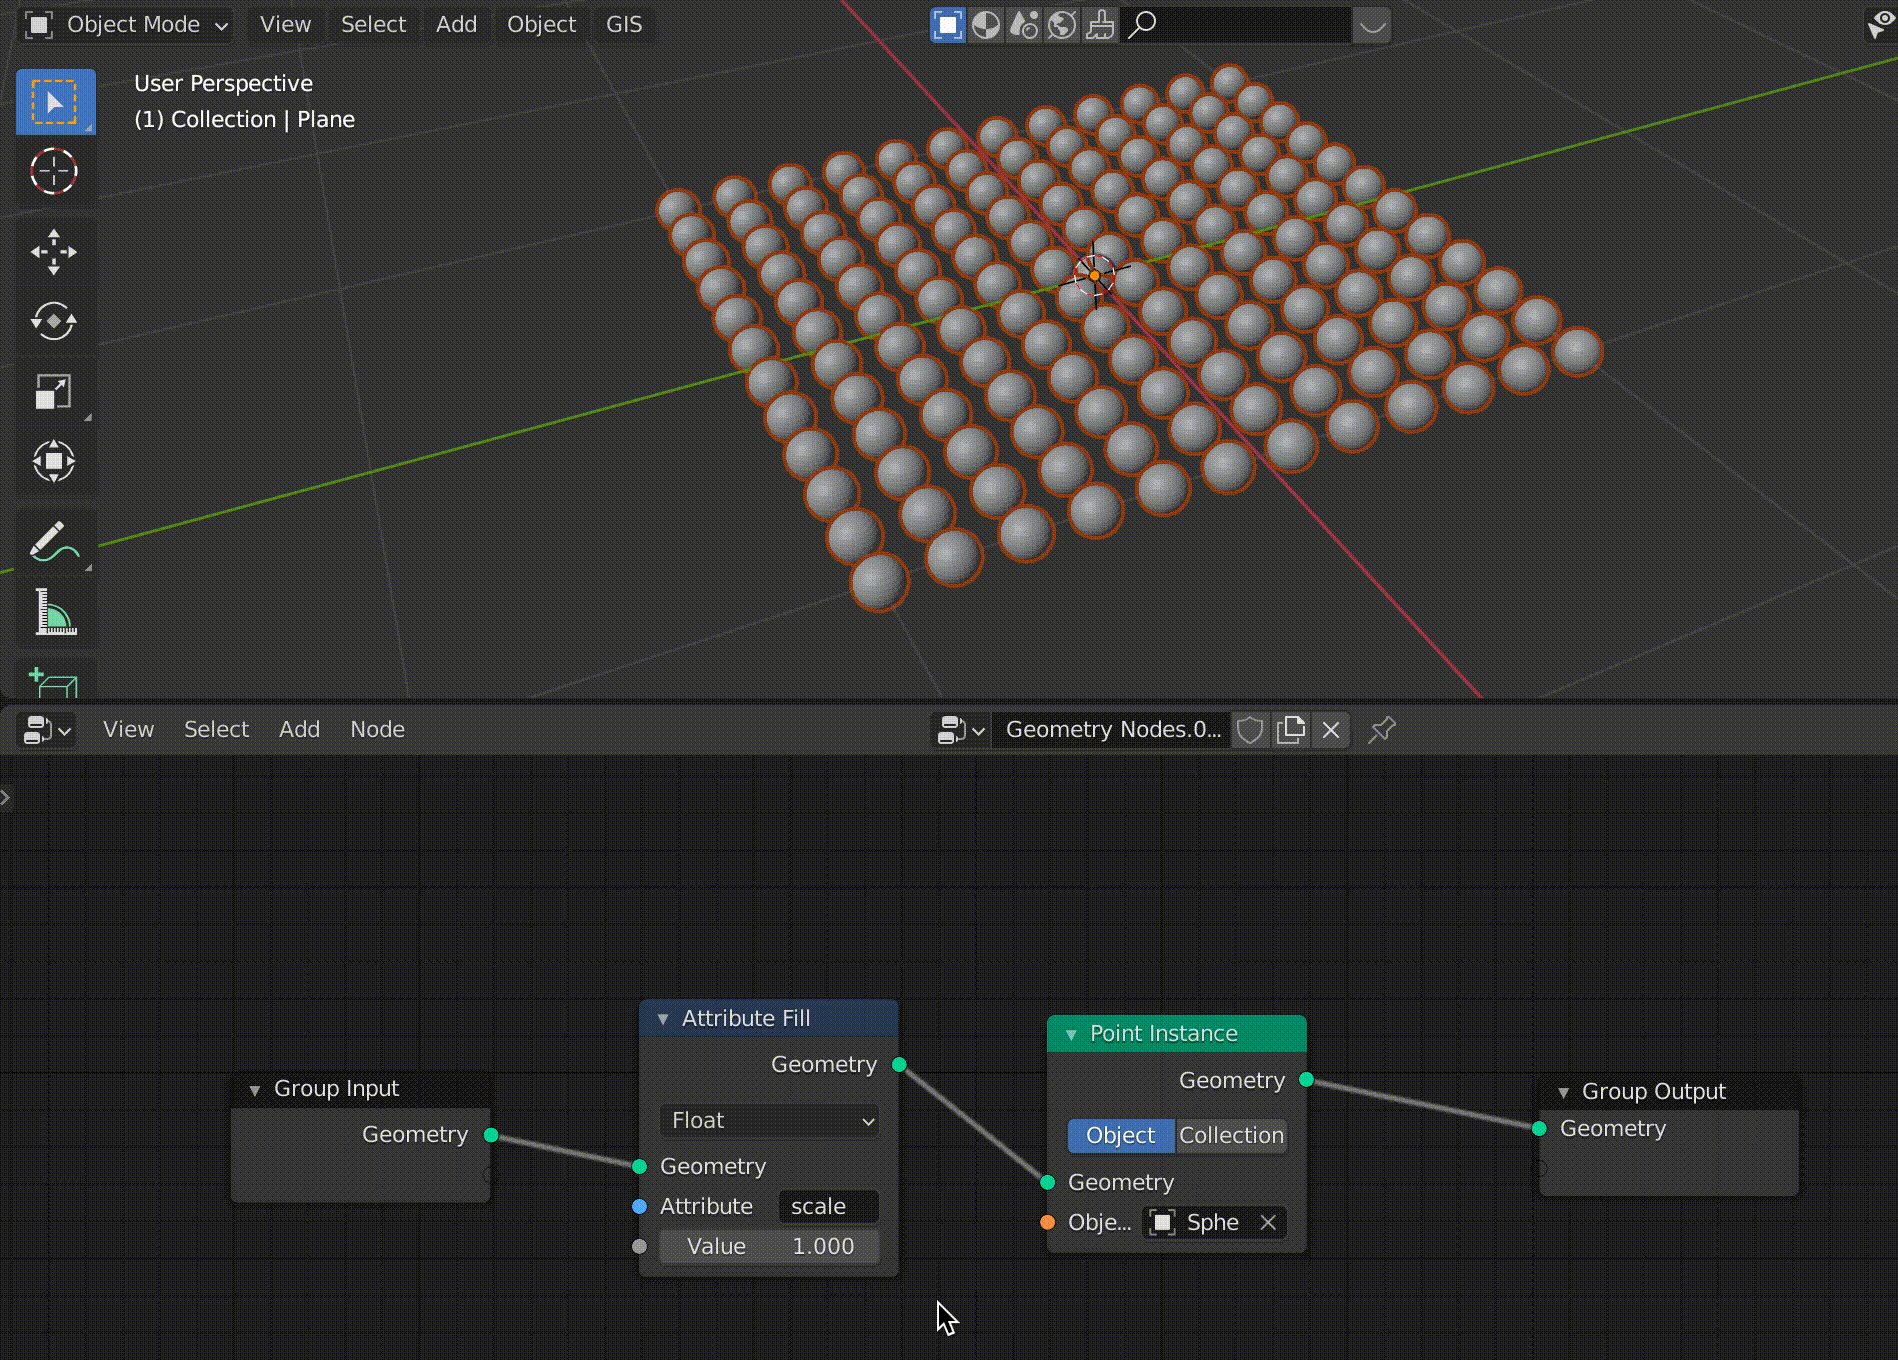The width and height of the screenshot is (1898, 1360).
Task: Unlink the Geometry Nodes node group
Action: (1331, 730)
